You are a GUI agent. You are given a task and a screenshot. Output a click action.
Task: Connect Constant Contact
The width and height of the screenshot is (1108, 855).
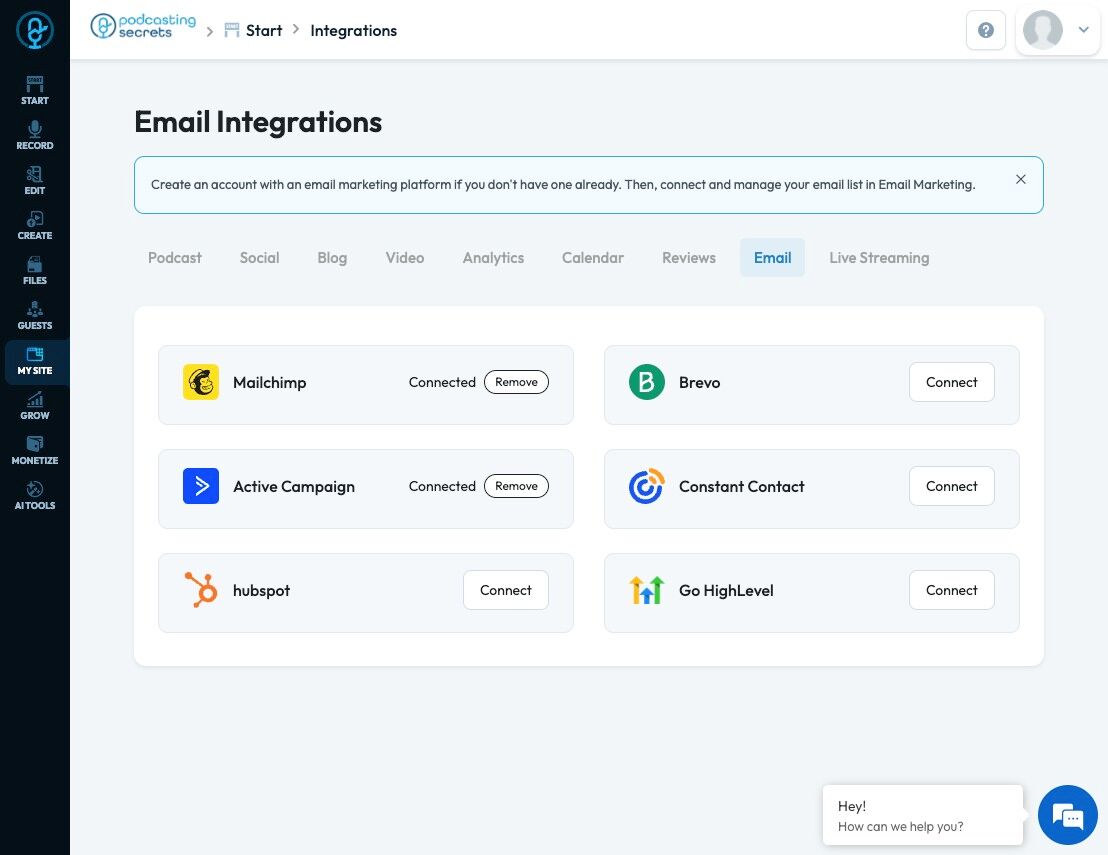click(x=952, y=486)
